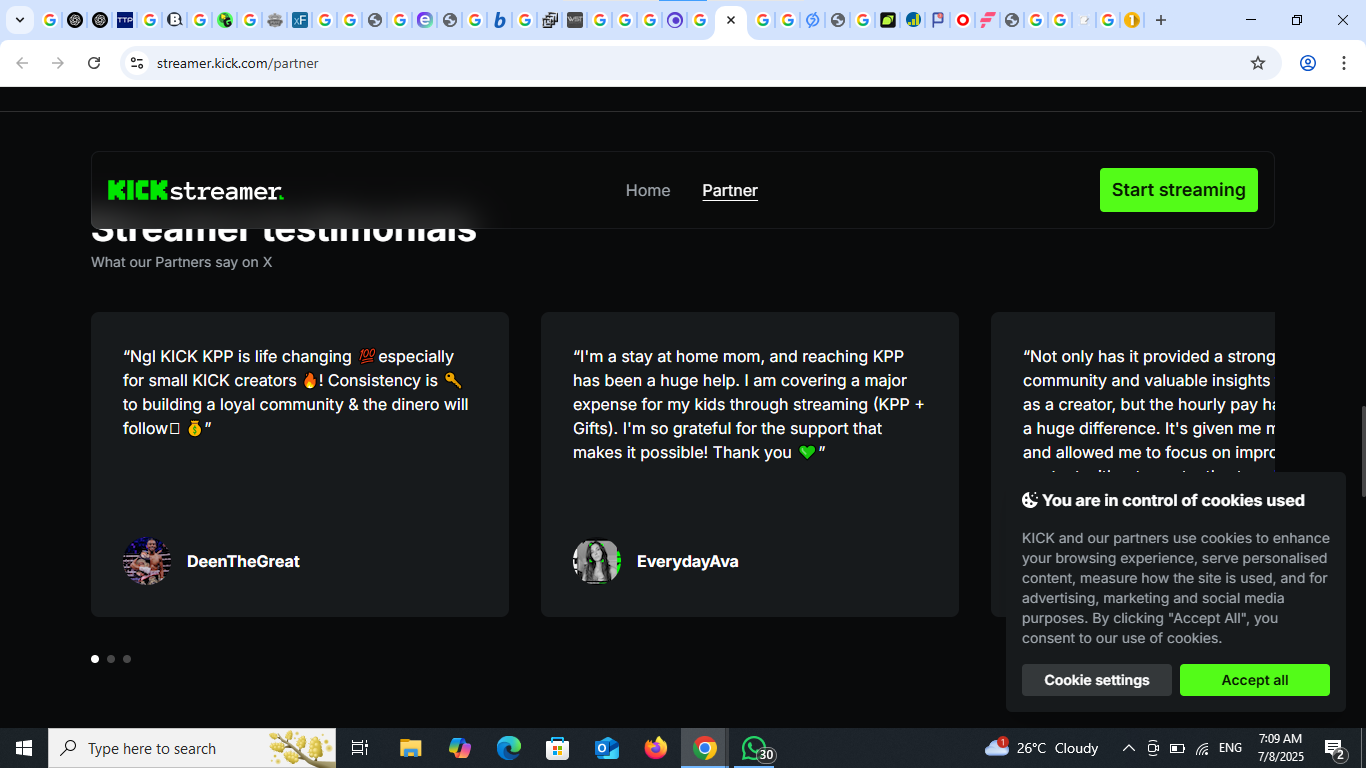
Task: Show hidden system tray icons
Action: point(1128,748)
